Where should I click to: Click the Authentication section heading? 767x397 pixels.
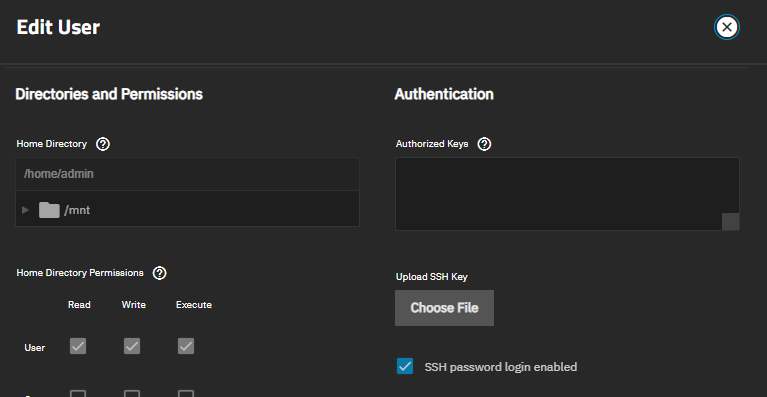coord(444,94)
